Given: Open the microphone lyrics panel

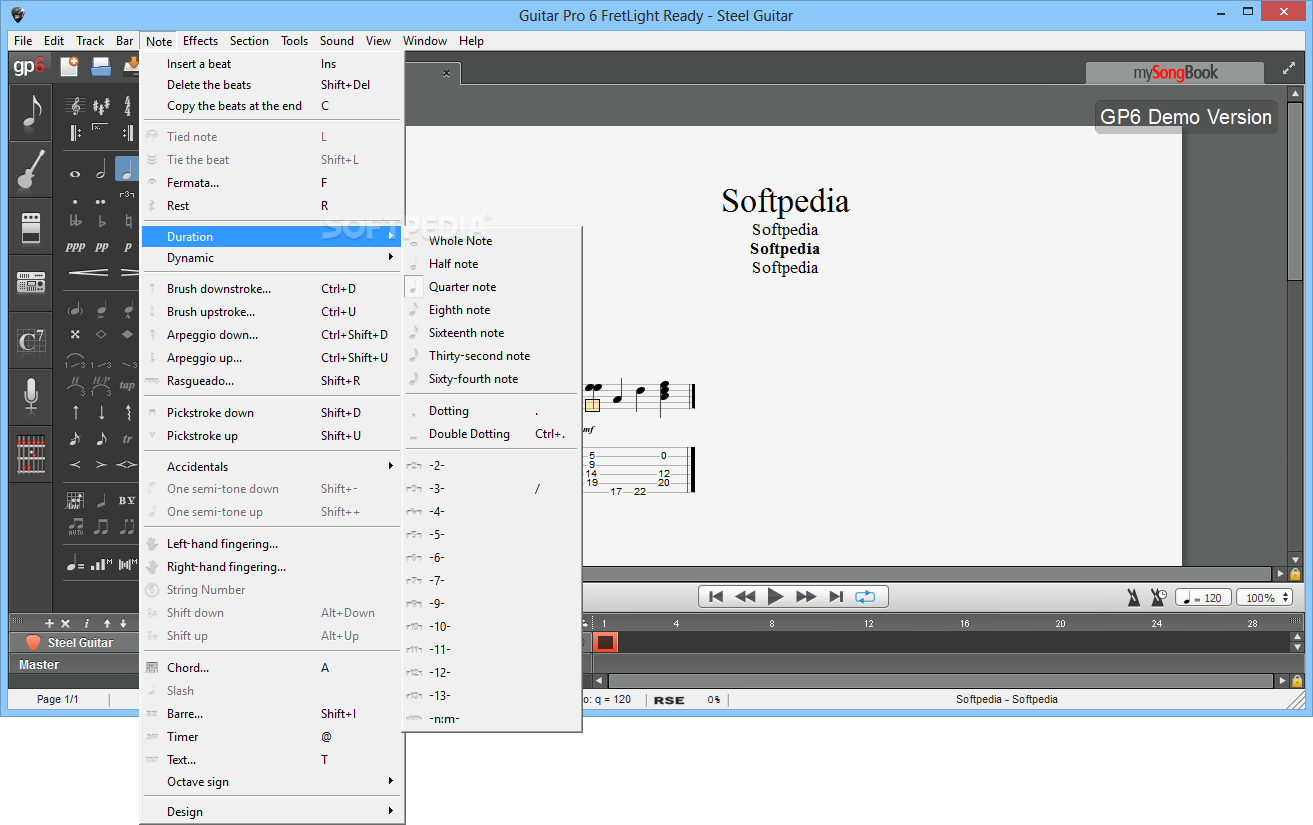Looking at the screenshot, I should point(31,397).
